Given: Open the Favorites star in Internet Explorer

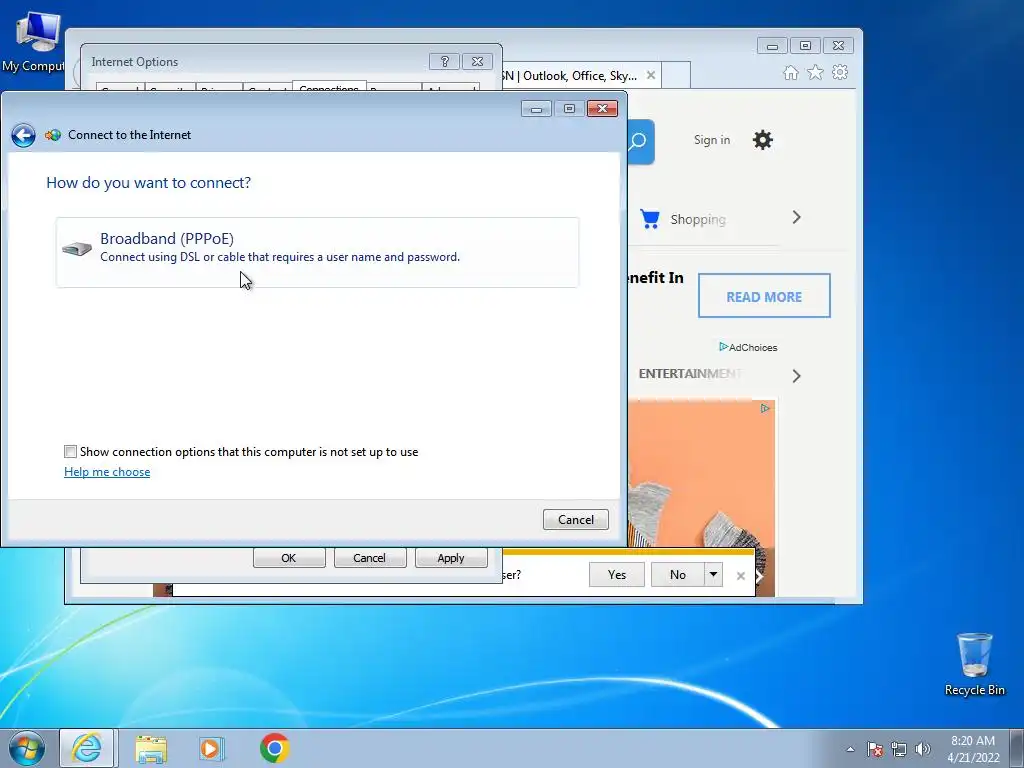Looking at the screenshot, I should click(815, 72).
